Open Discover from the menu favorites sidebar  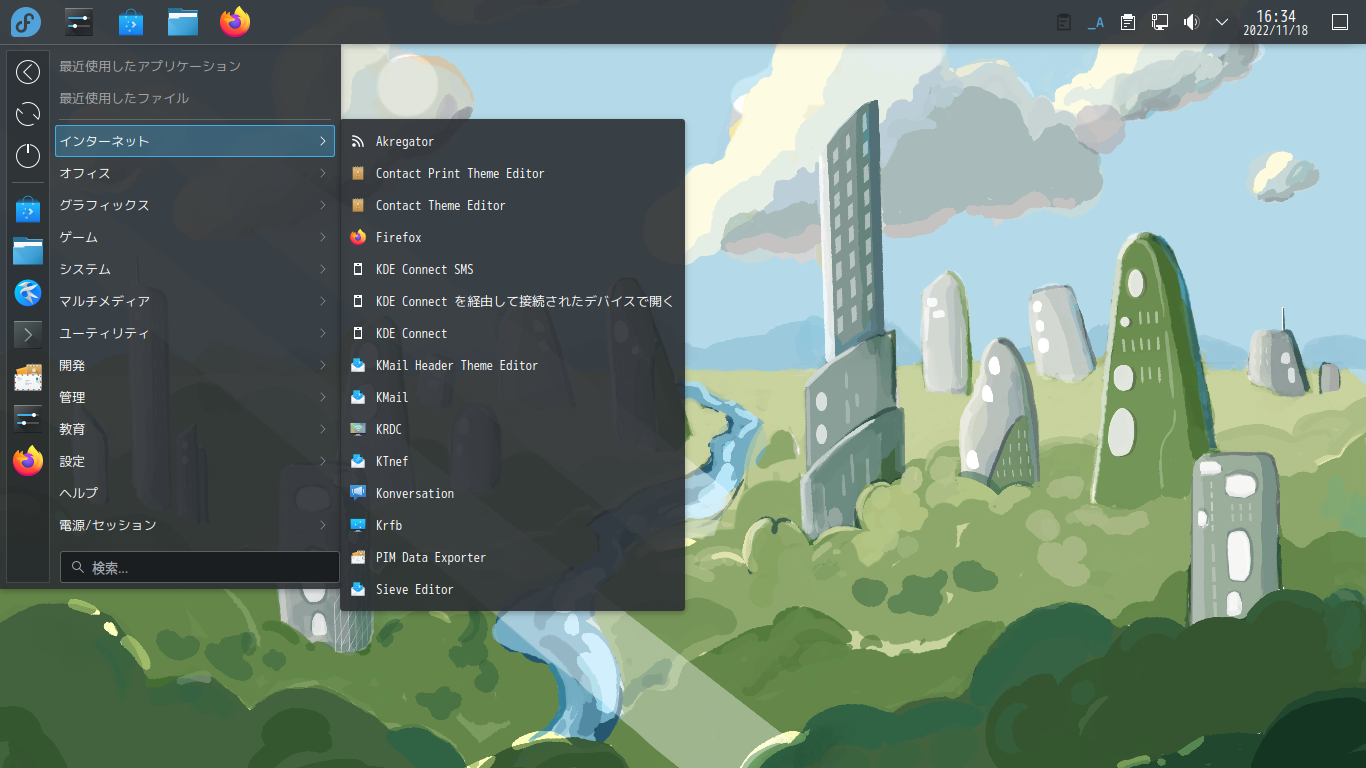coord(28,209)
